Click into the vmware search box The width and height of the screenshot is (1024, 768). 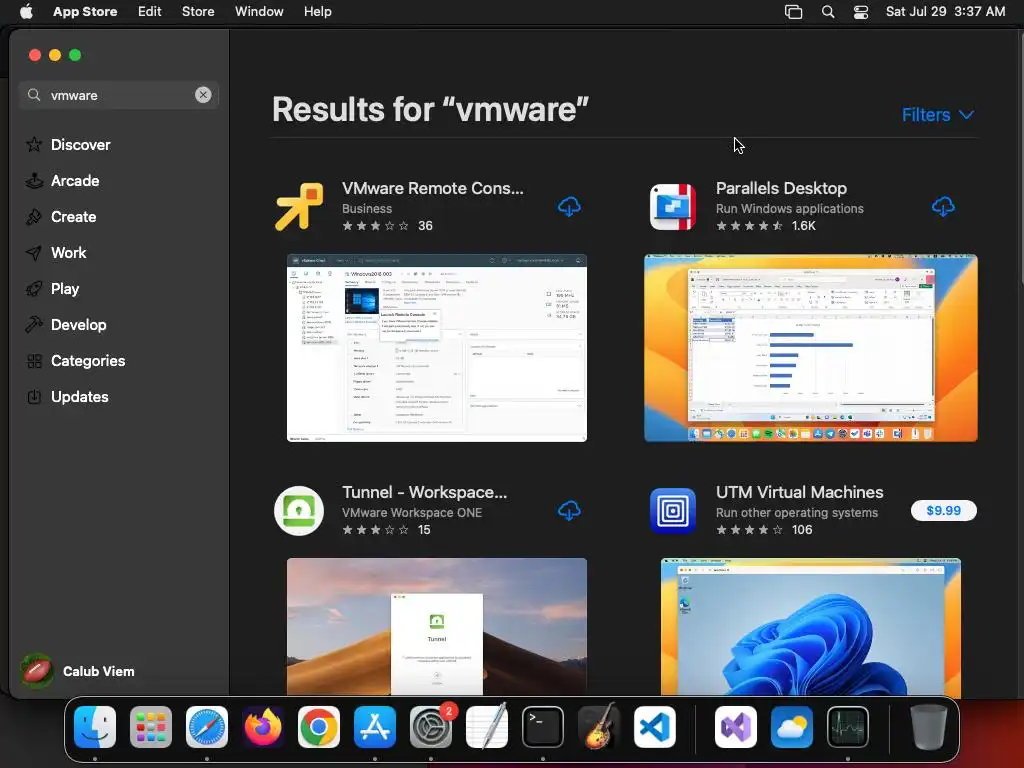[118, 95]
